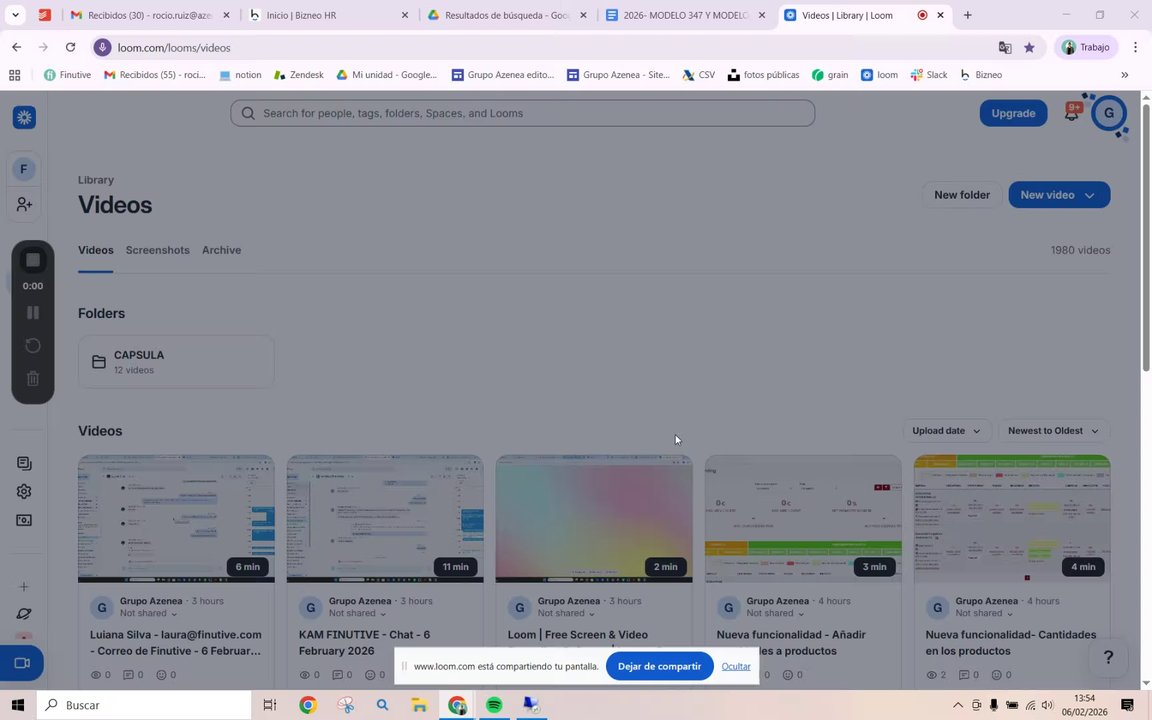Expand Not shared on the Luiana Silva video

[x=148, y=613]
